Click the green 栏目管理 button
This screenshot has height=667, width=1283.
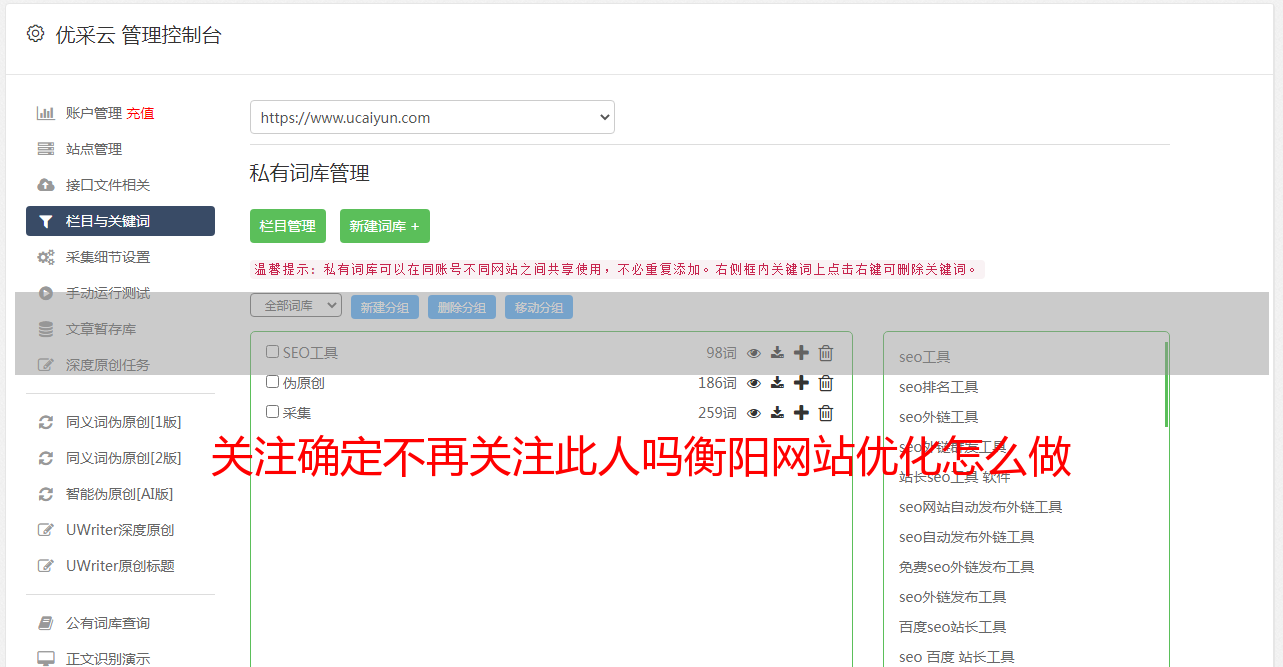click(x=288, y=226)
